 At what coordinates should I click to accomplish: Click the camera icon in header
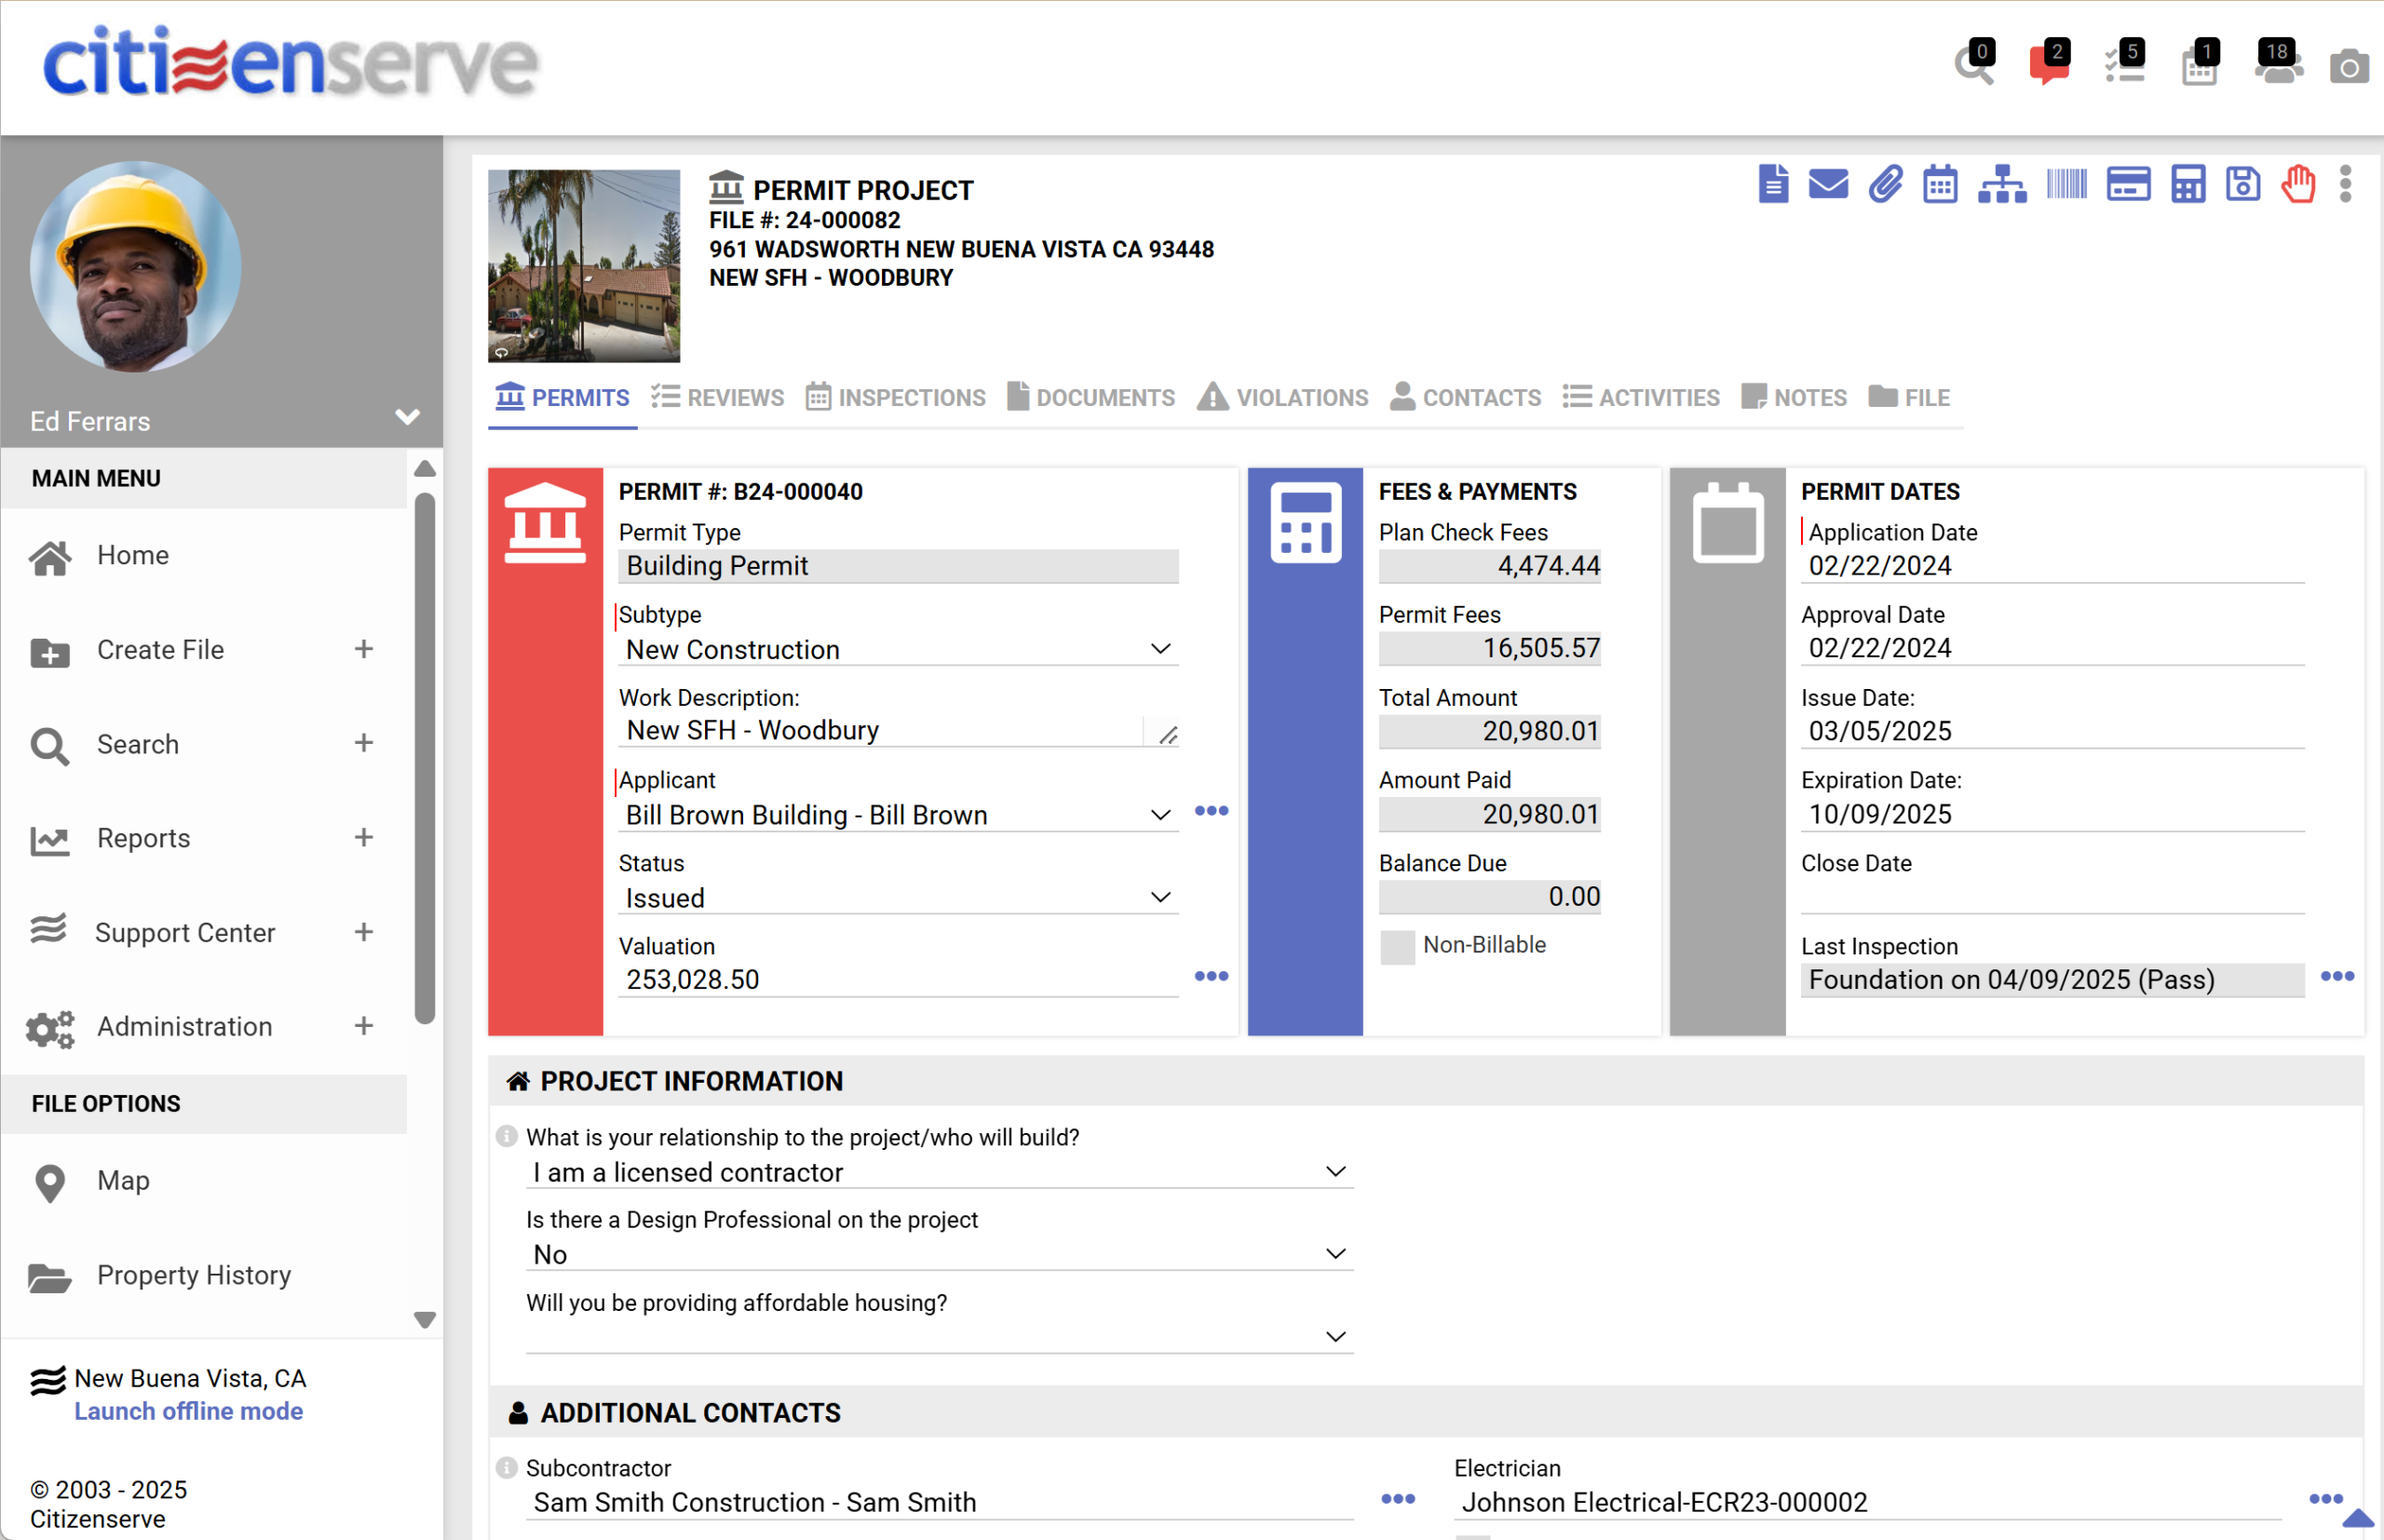[x=2348, y=68]
